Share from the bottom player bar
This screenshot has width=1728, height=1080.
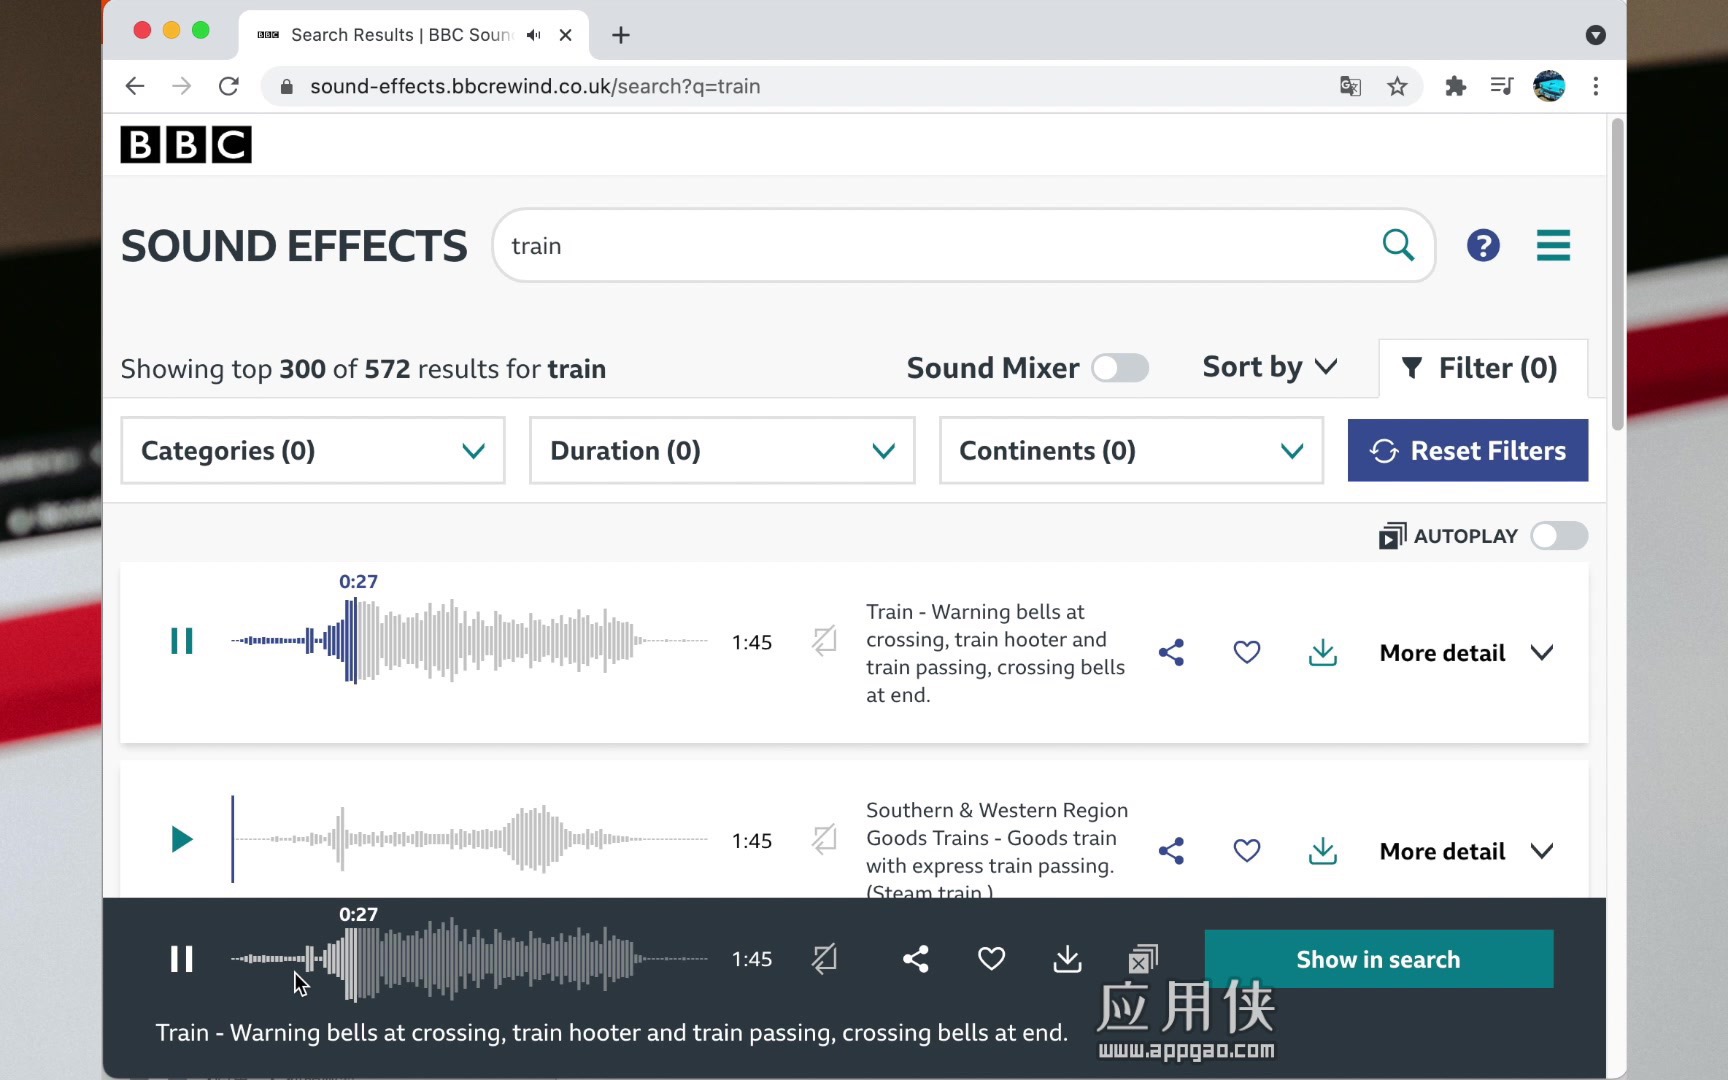coord(915,959)
